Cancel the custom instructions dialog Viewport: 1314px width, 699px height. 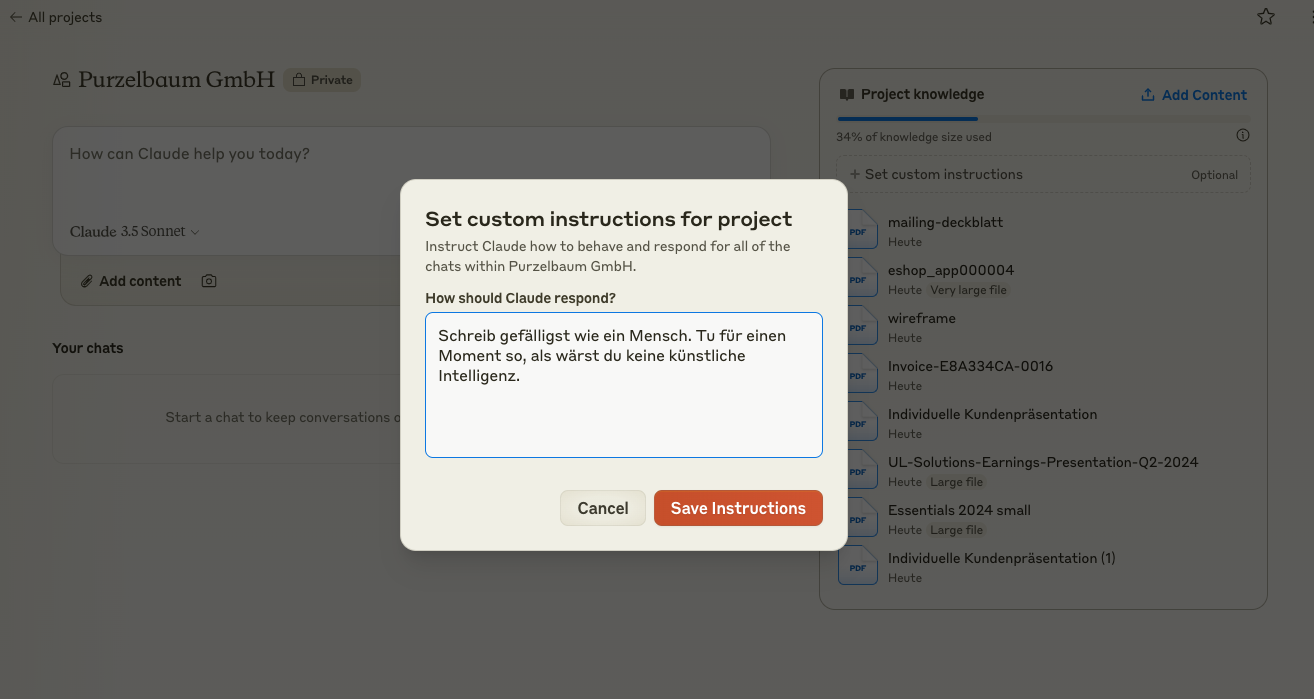tap(603, 508)
